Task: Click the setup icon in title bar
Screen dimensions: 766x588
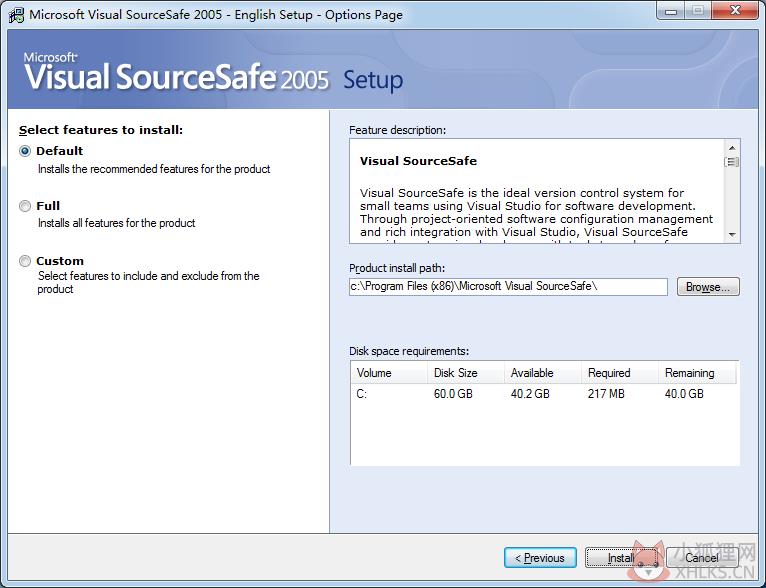Action: click(16, 15)
